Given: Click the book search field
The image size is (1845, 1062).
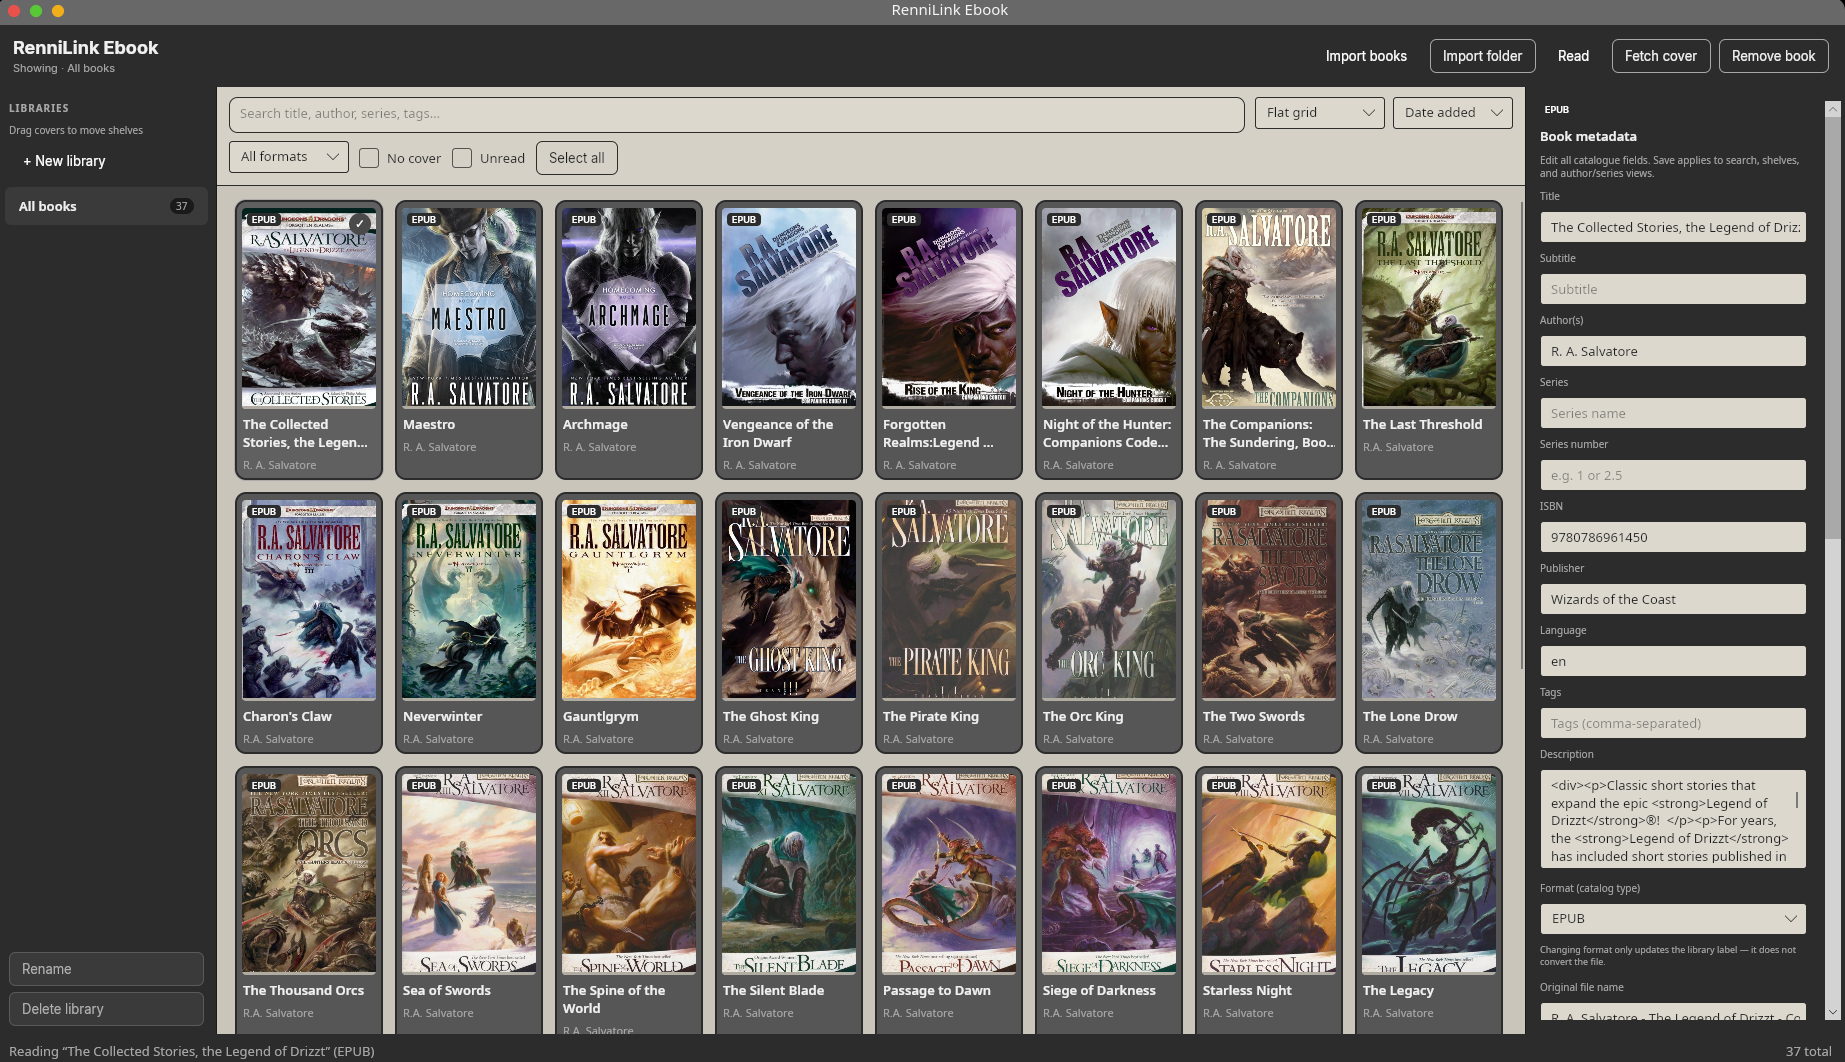Looking at the screenshot, I should (736, 114).
